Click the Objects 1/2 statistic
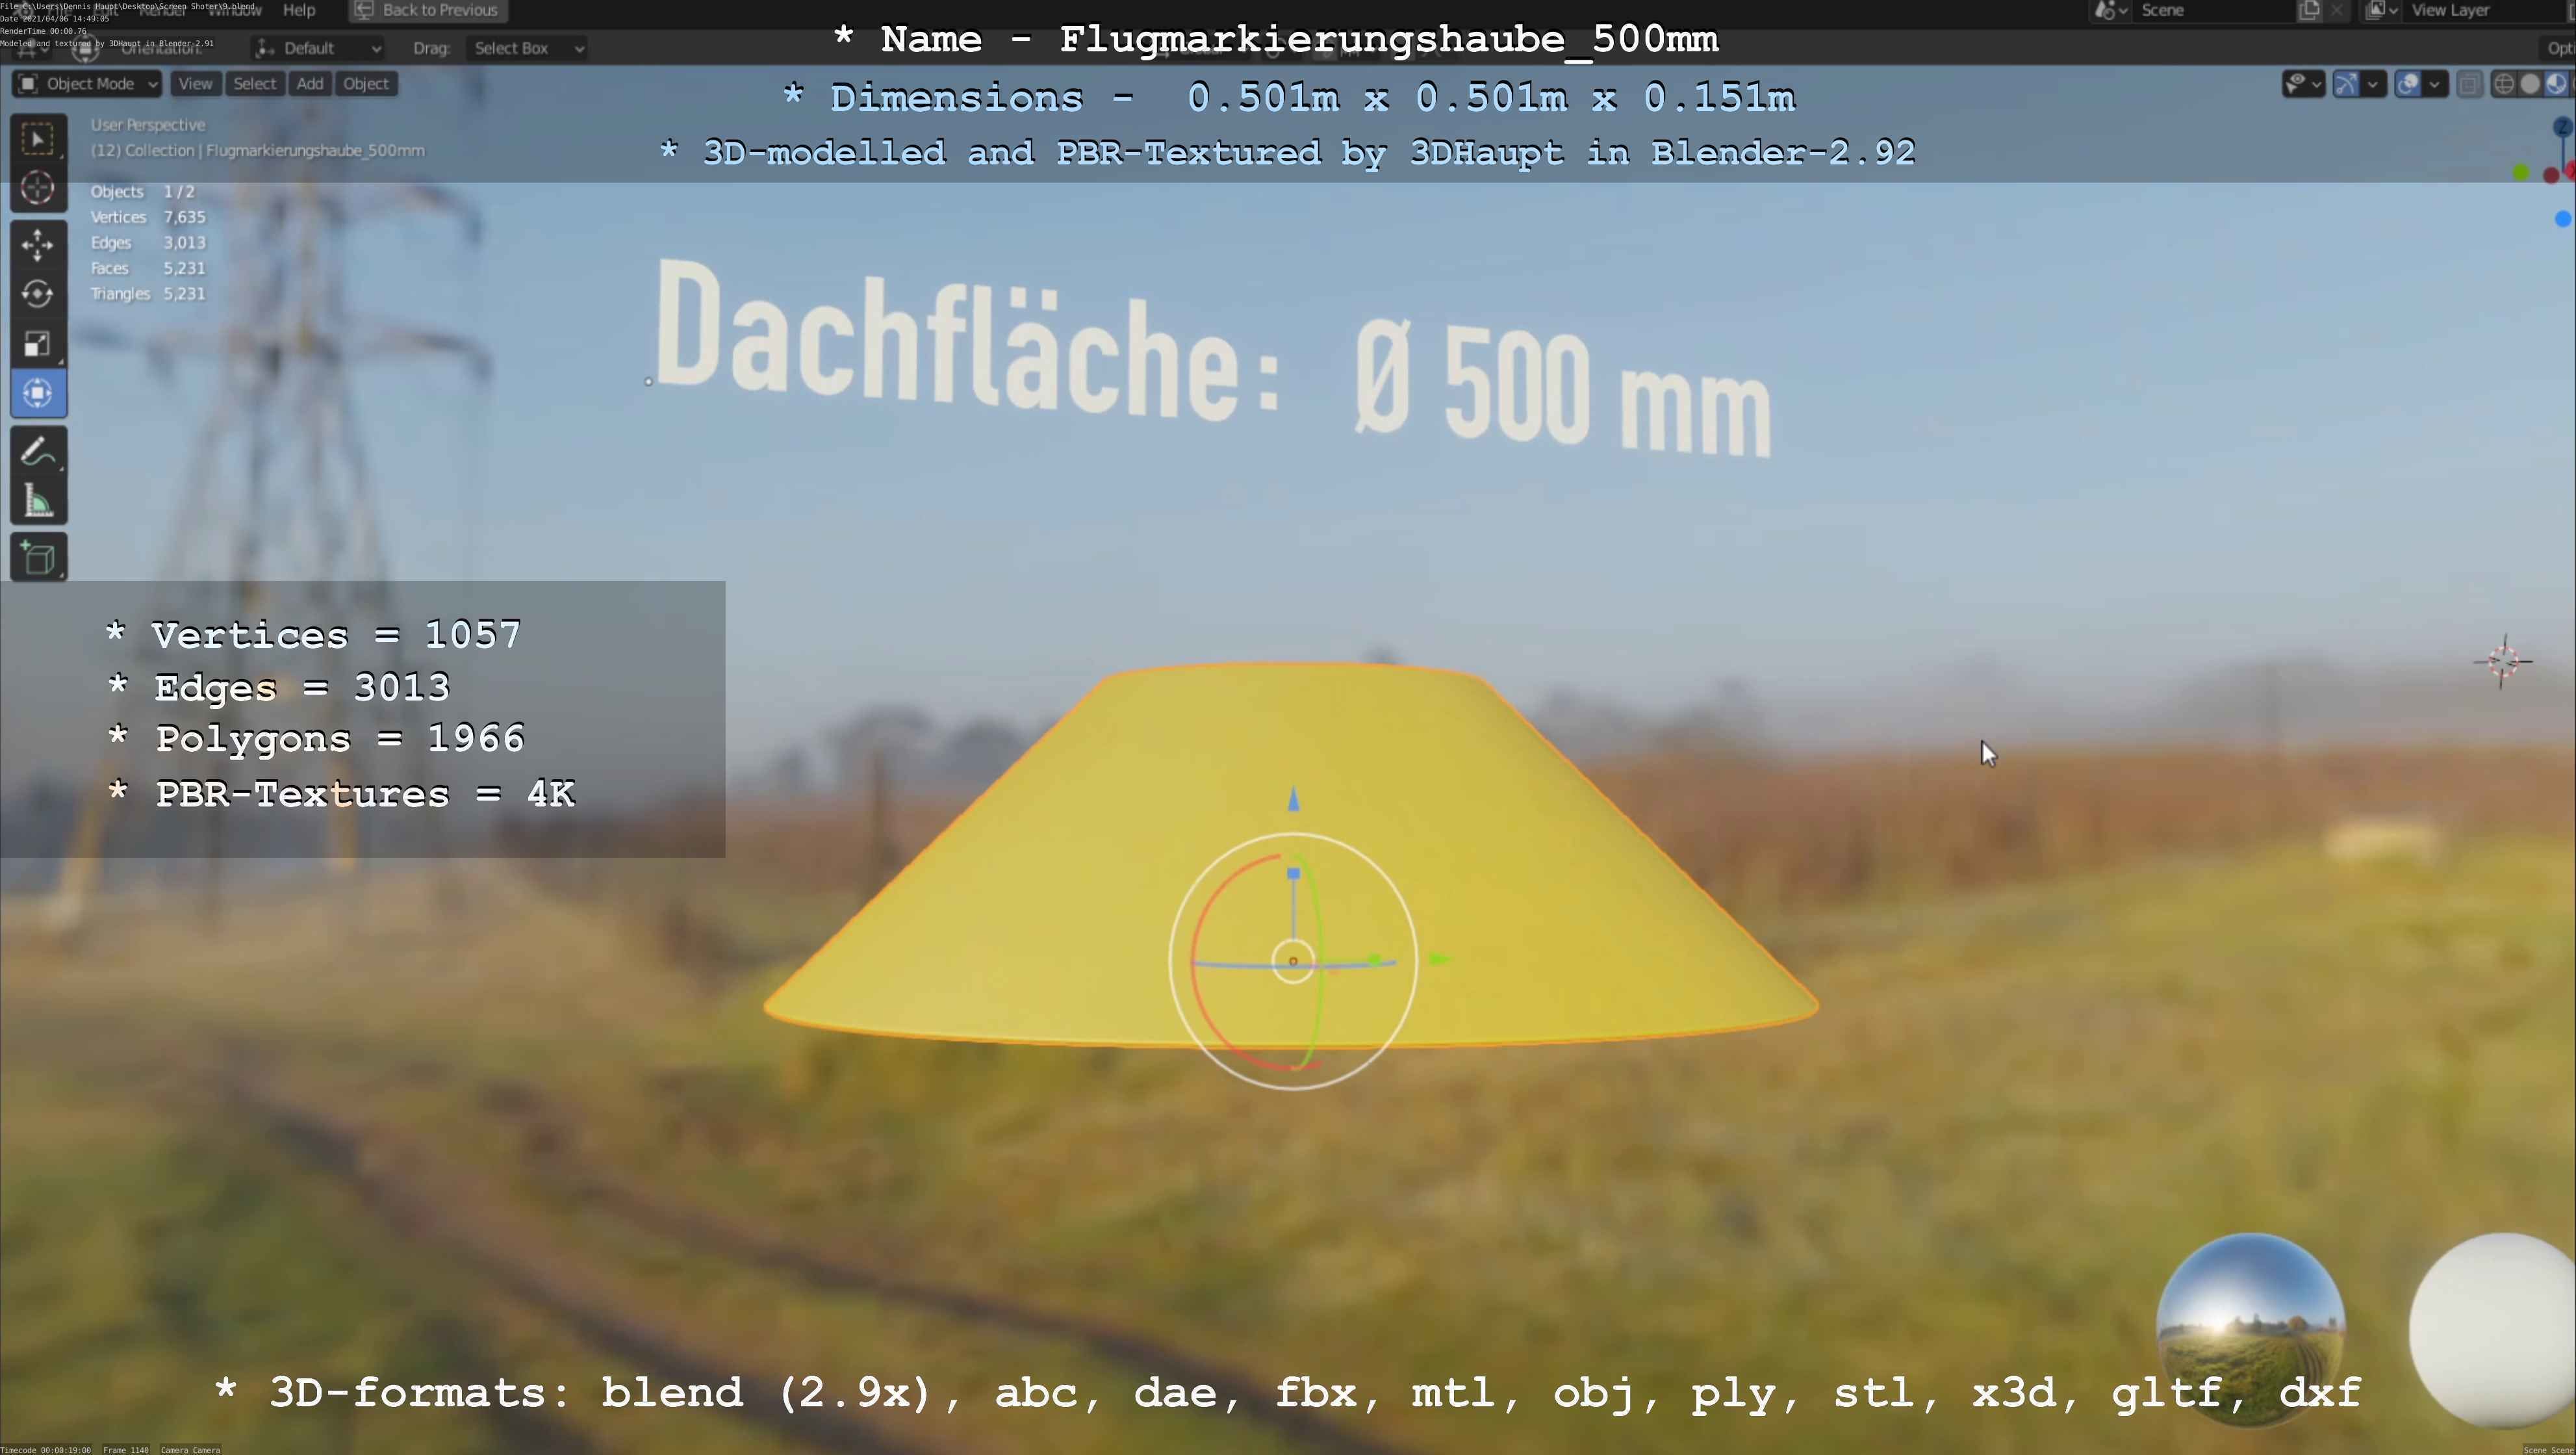This screenshot has height=1455, width=2576. coord(143,192)
